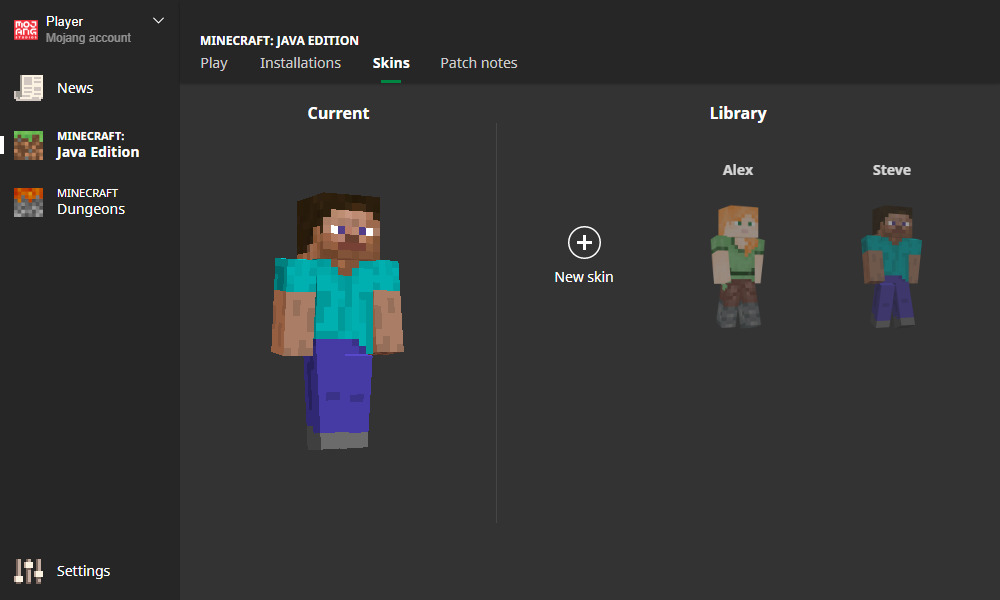Viewport: 1000px width, 600px height.
Task: Open the Installations tab
Action: click(x=300, y=63)
